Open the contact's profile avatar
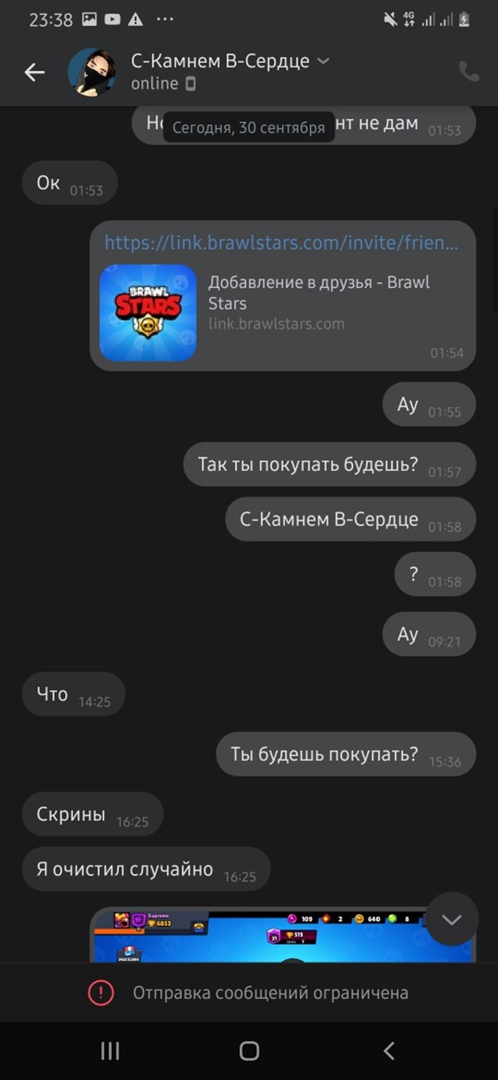This screenshot has width=498, height=1080. click(92, 72)
